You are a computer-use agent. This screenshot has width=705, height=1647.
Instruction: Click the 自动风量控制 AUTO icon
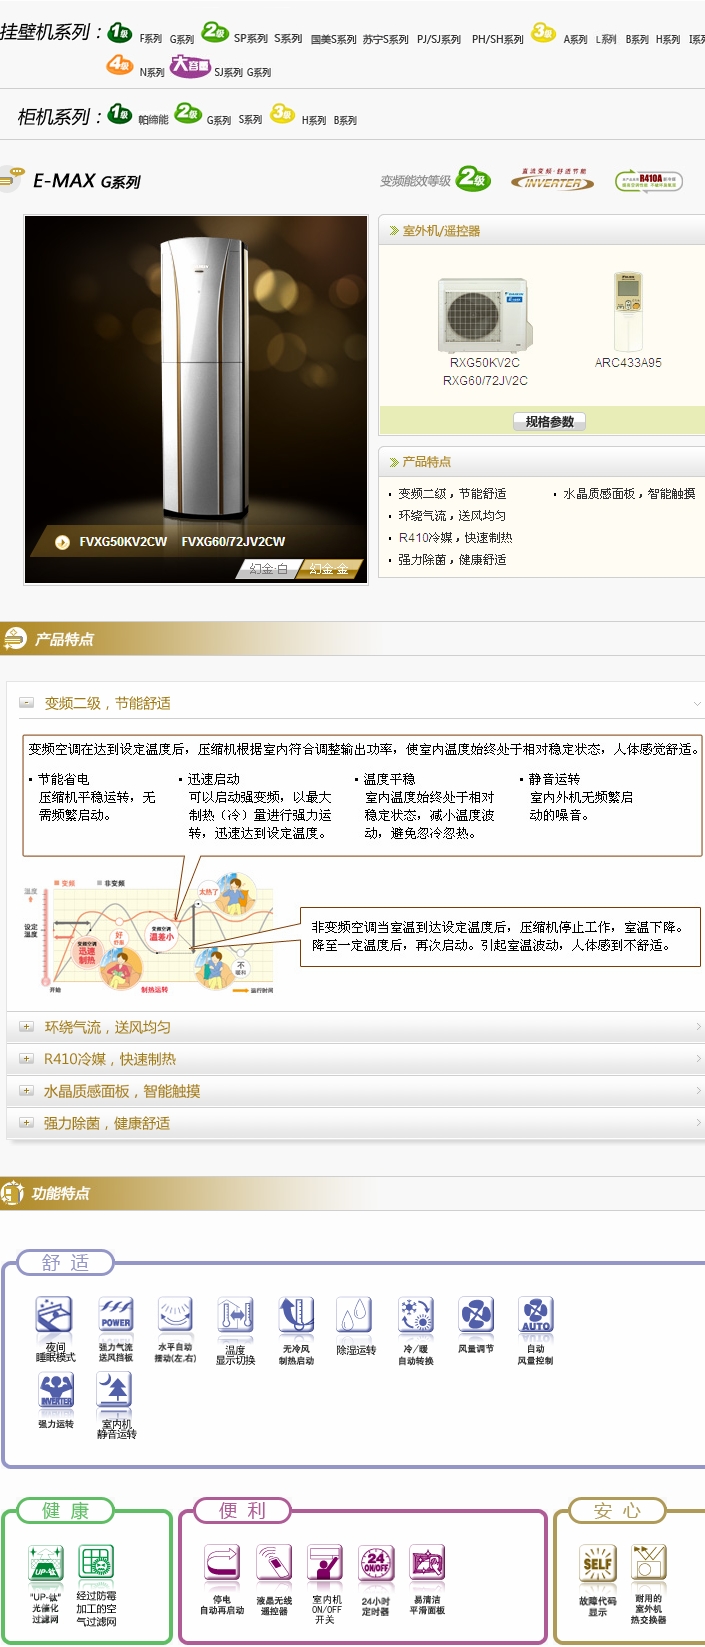(x=535, y=1315)
